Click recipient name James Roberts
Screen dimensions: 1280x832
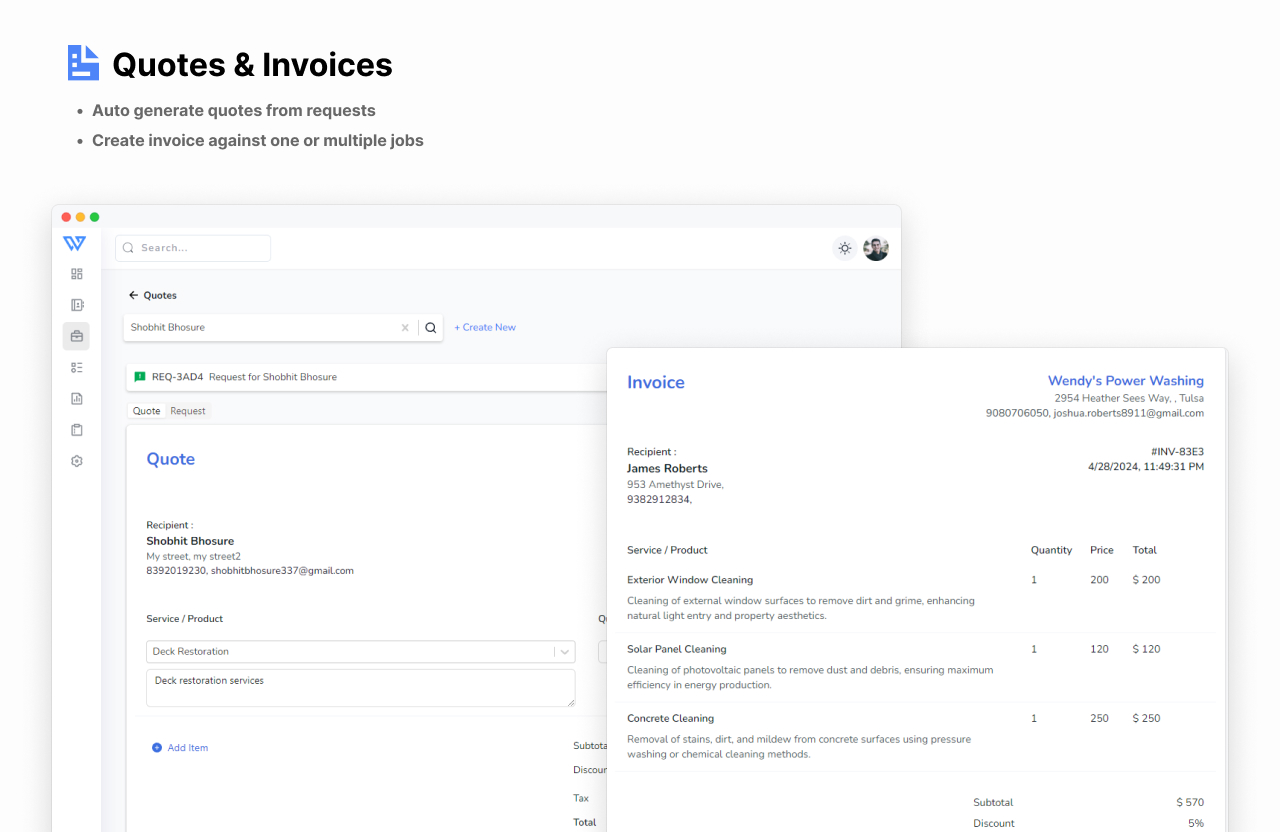click(667, 468)
